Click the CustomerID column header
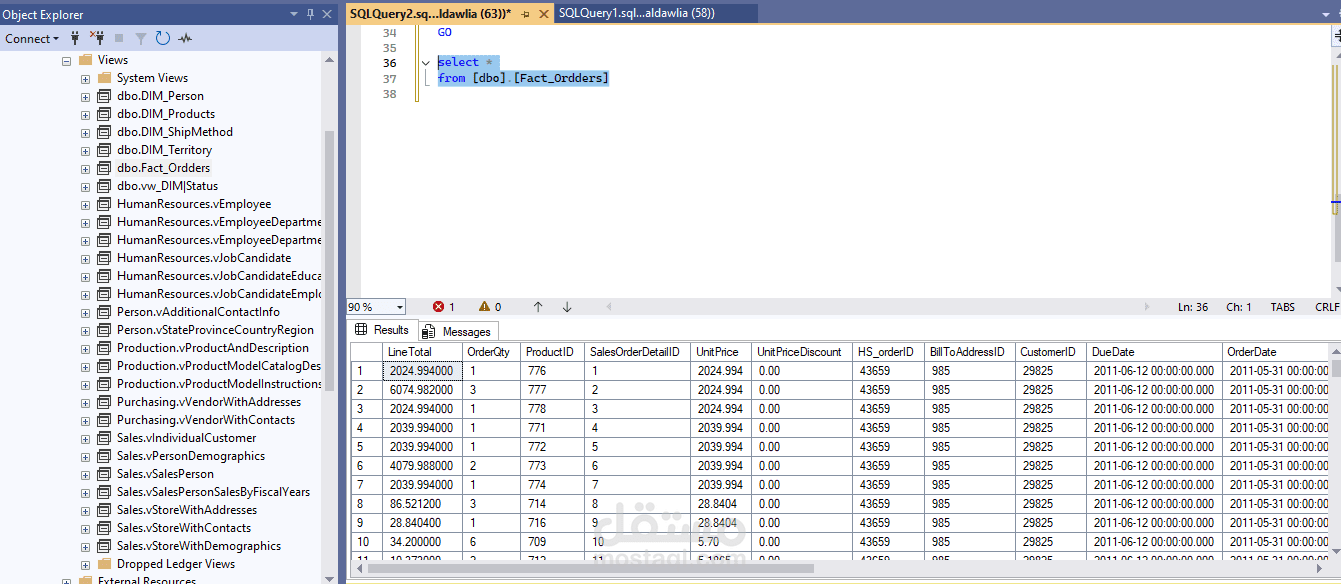The image size is (1341, 584). tap(1051, 352)
